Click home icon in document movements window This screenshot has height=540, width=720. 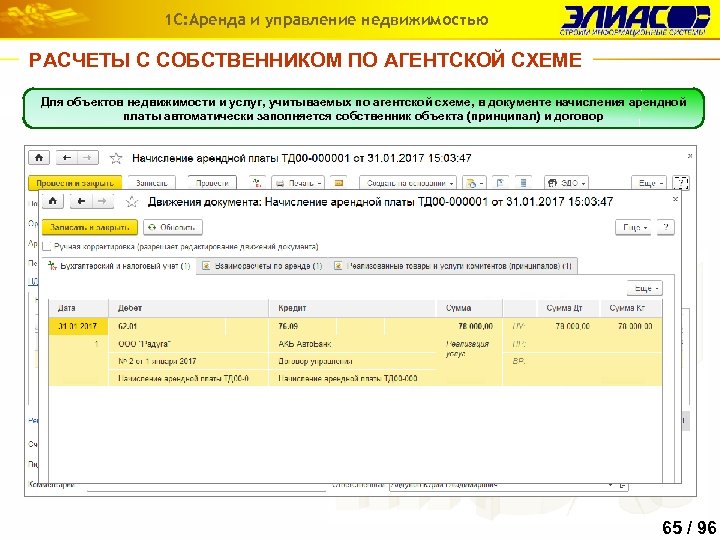53,201
